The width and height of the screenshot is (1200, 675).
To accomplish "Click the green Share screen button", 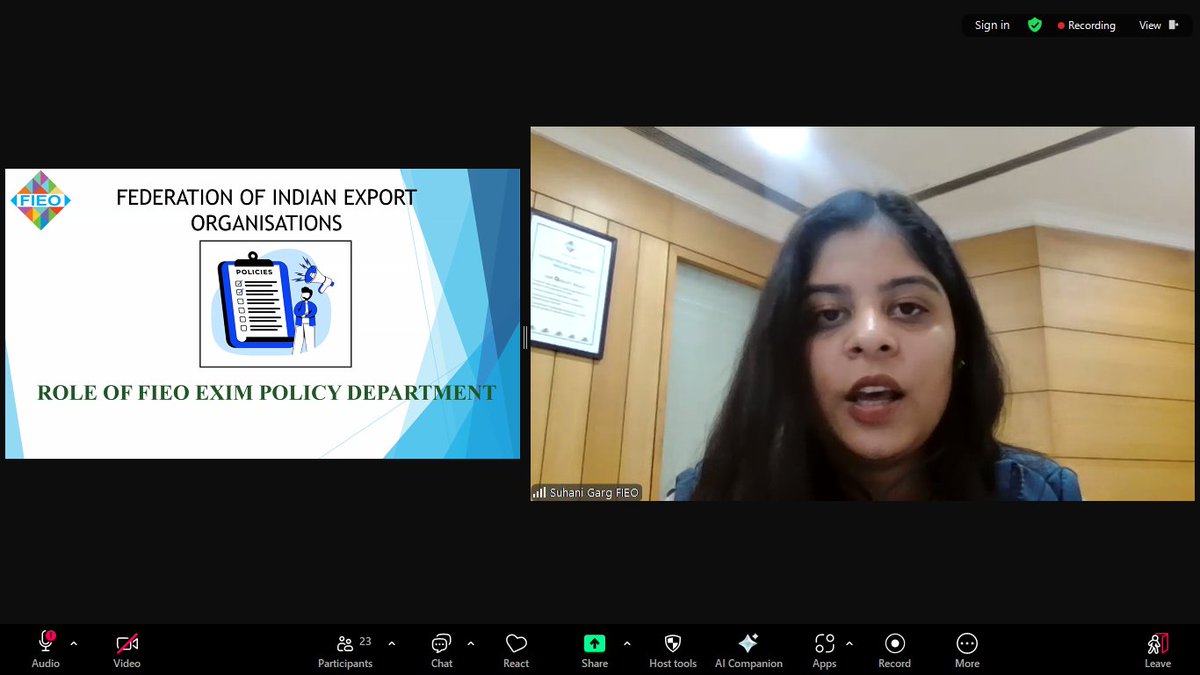I will tap(594, 643).
